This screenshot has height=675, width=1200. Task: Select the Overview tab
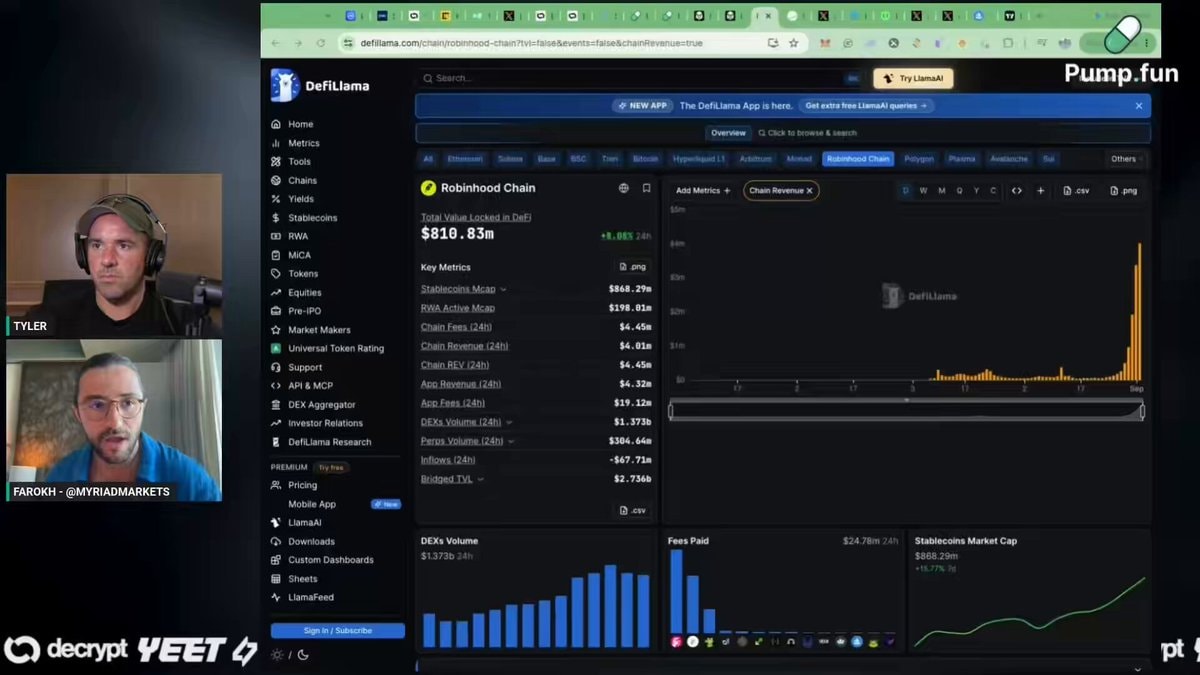pyautogui.click(x=728, y=133)
